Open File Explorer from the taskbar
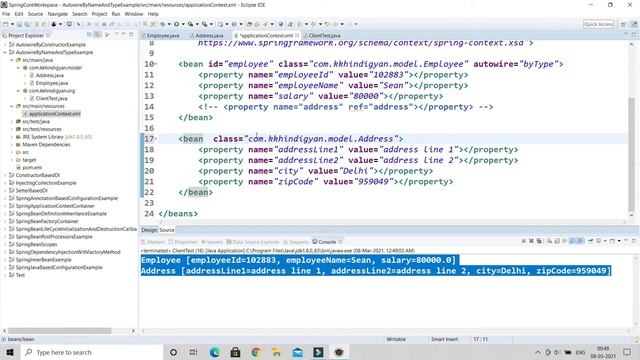This screenshot has width=640, height=360. [x=277, y=352]
